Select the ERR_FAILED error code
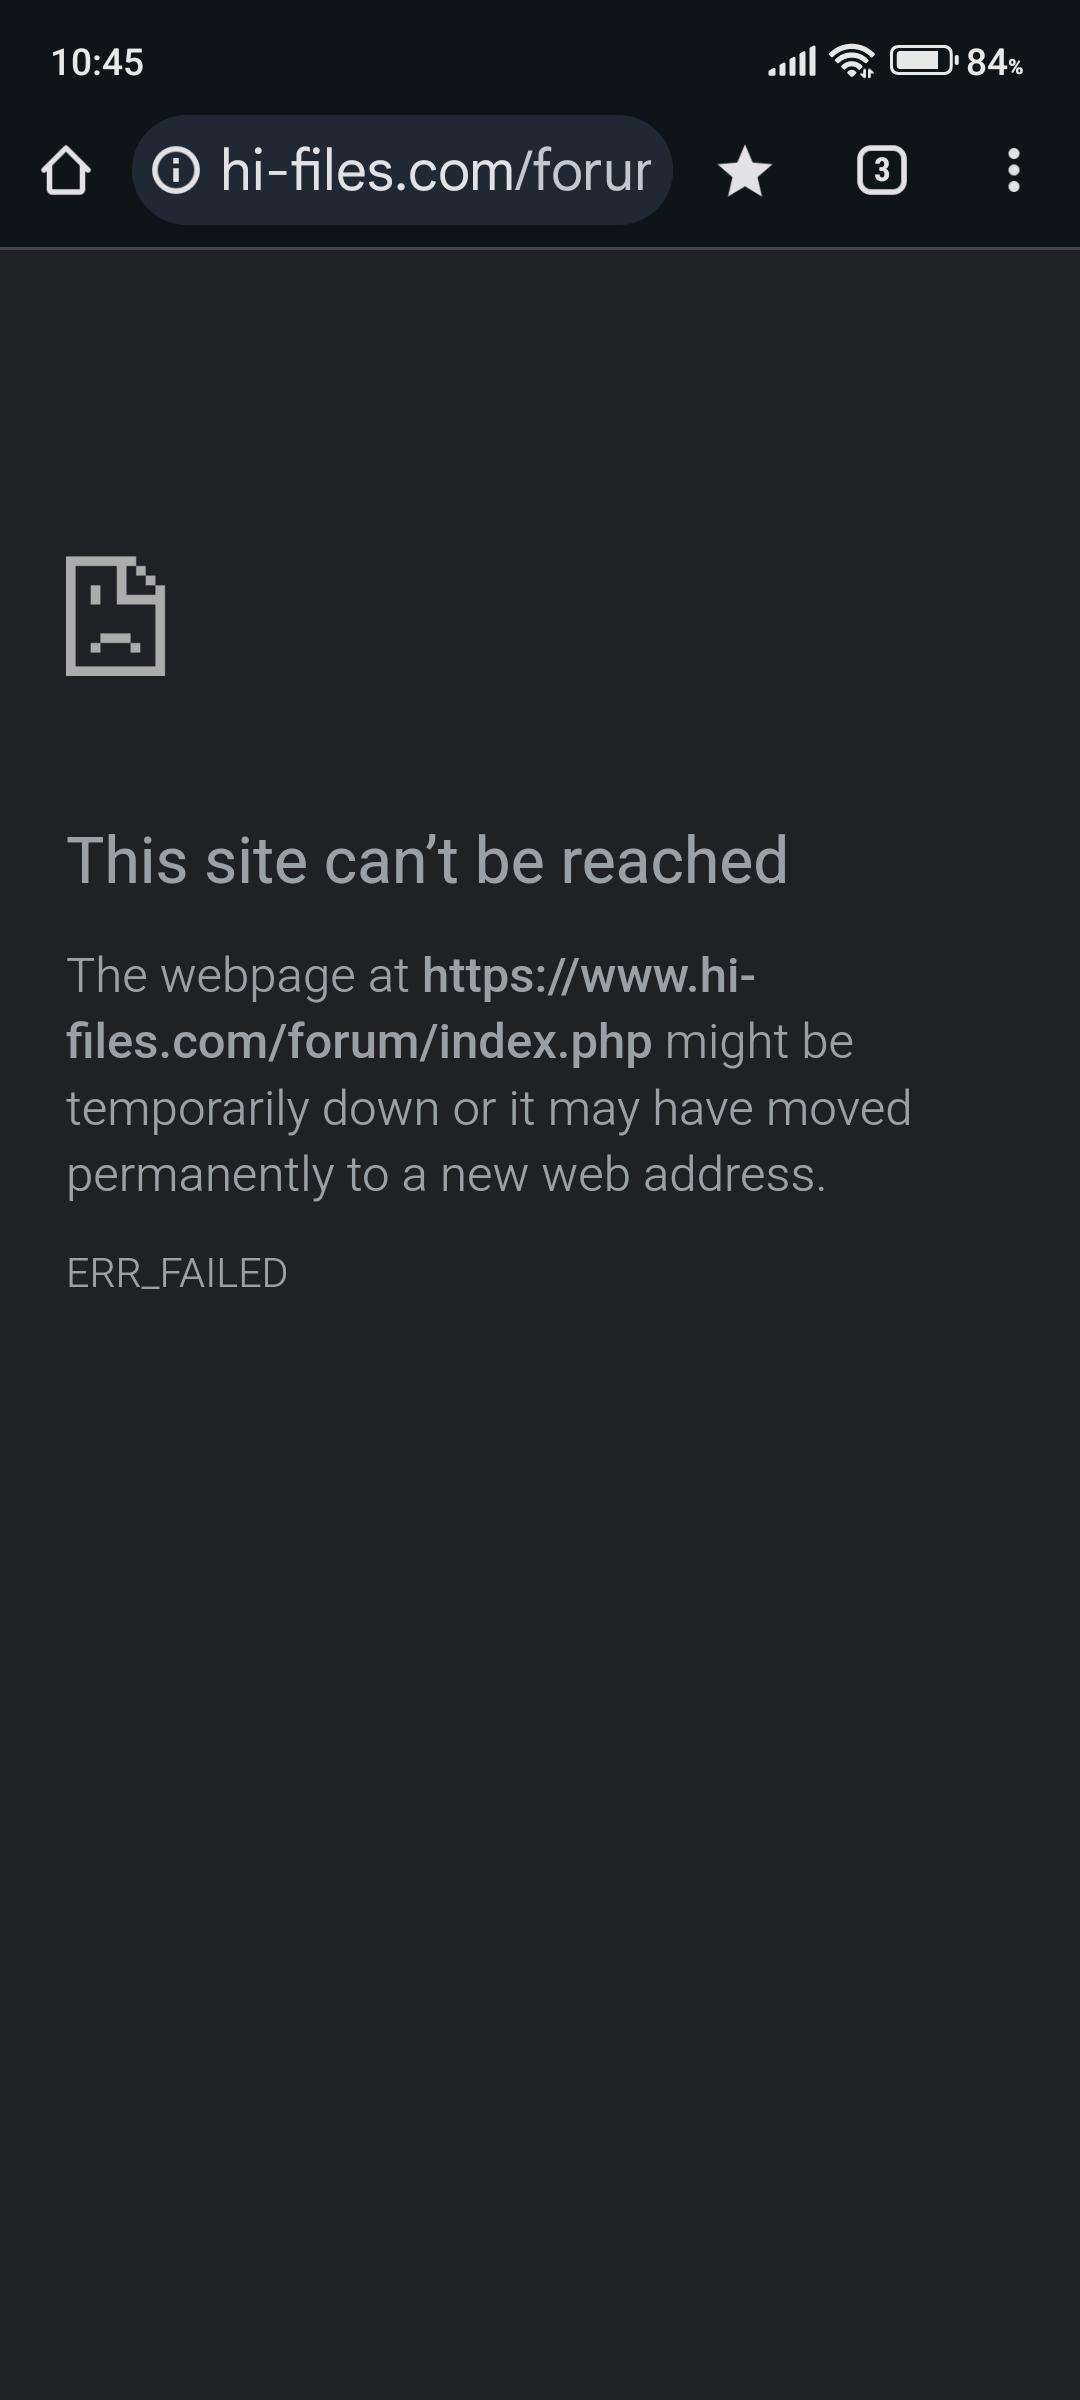 point(177,1273)
